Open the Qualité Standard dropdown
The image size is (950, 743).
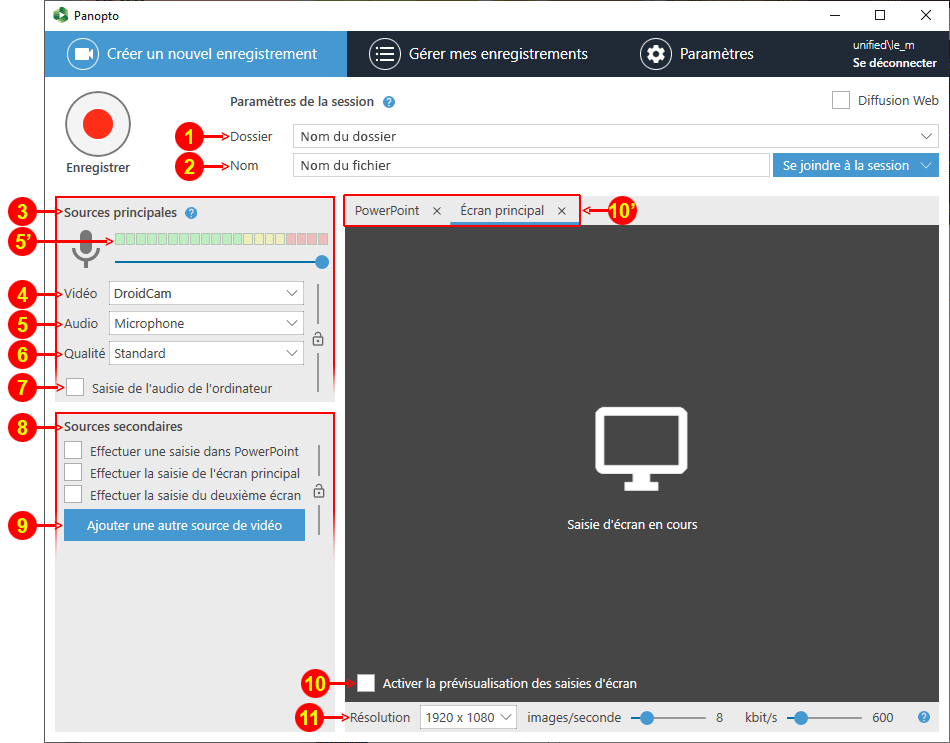pyautogui.click(x=206, y=353)
